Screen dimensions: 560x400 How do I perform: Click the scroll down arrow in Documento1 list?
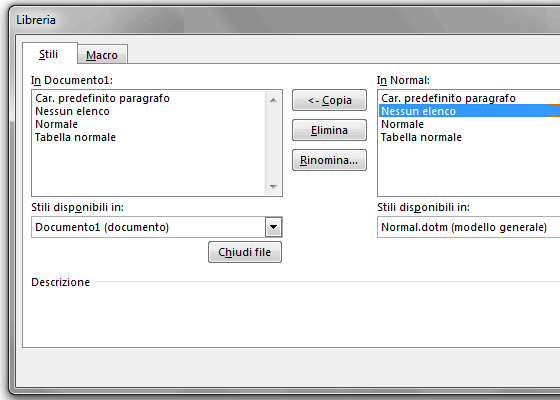click(x=274, y=186)
